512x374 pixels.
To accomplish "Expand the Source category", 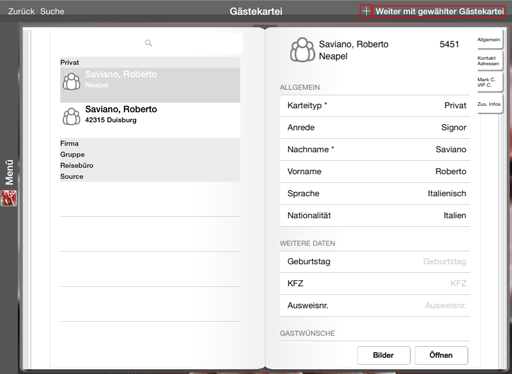I will [x=150, y=176].
